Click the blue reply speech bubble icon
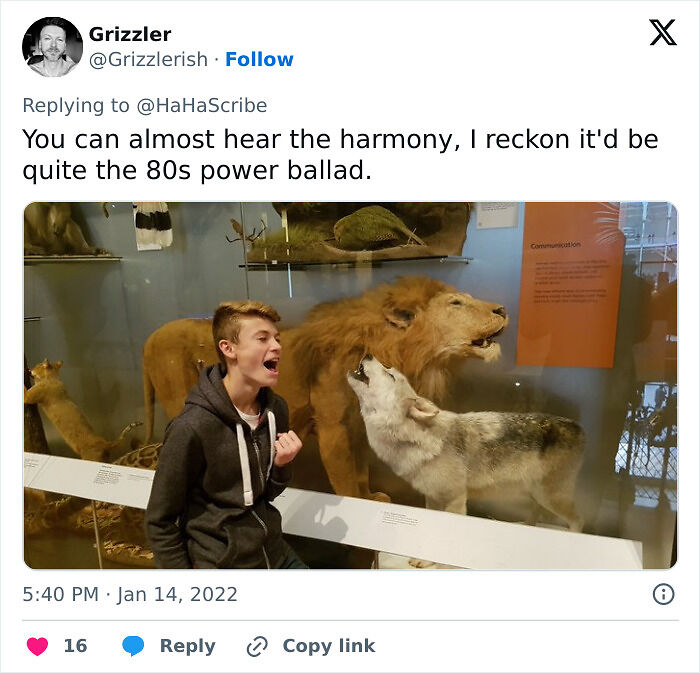Viewport: 700px width, 673px height. pos(133,646)
